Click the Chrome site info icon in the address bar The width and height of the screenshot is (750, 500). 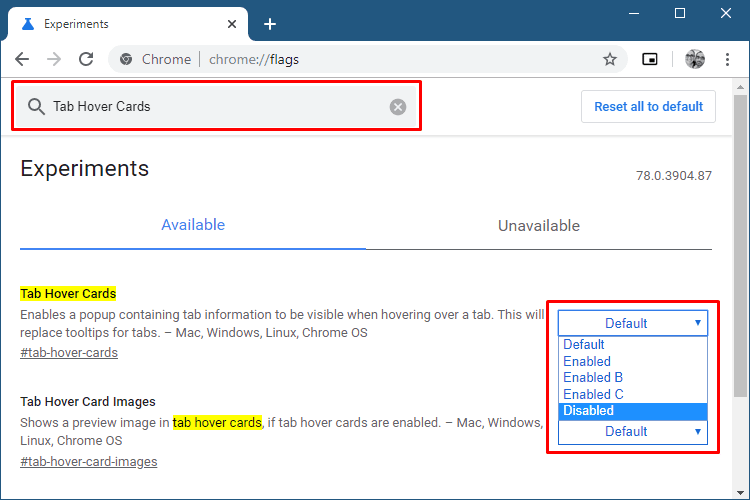point(126,59)
